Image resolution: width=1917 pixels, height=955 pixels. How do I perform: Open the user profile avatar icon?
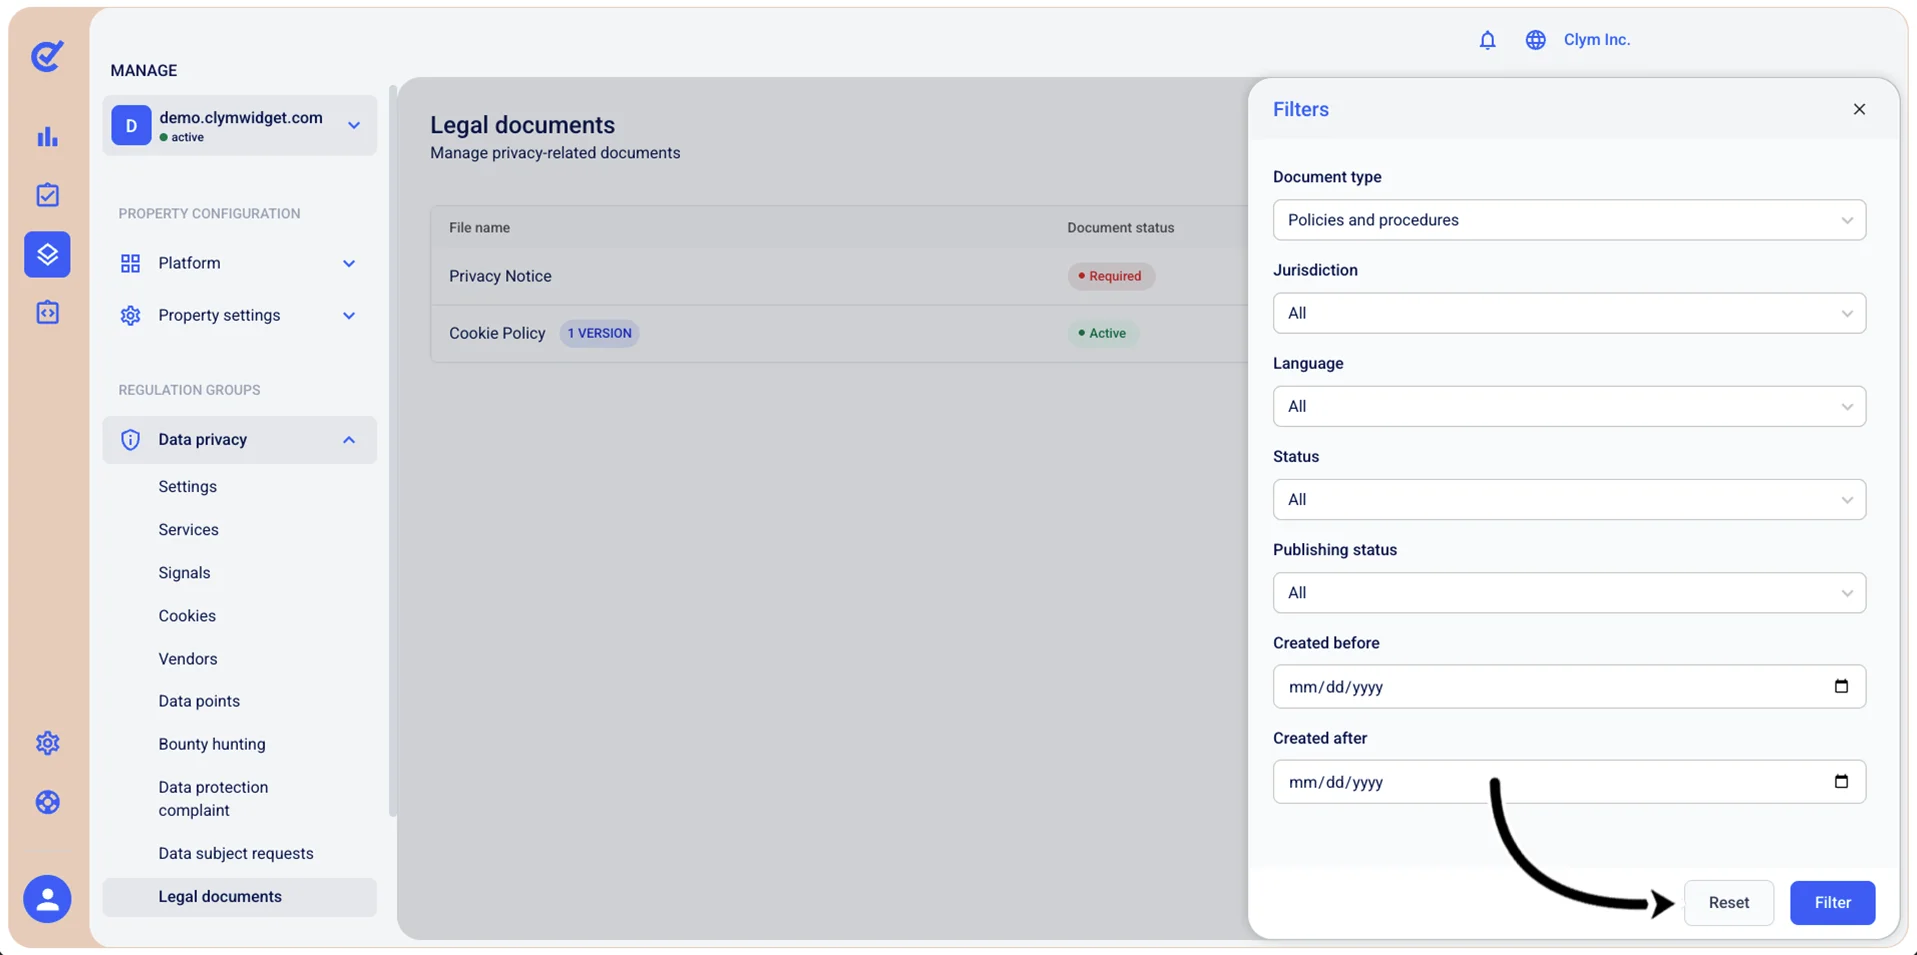pos(47,899)
